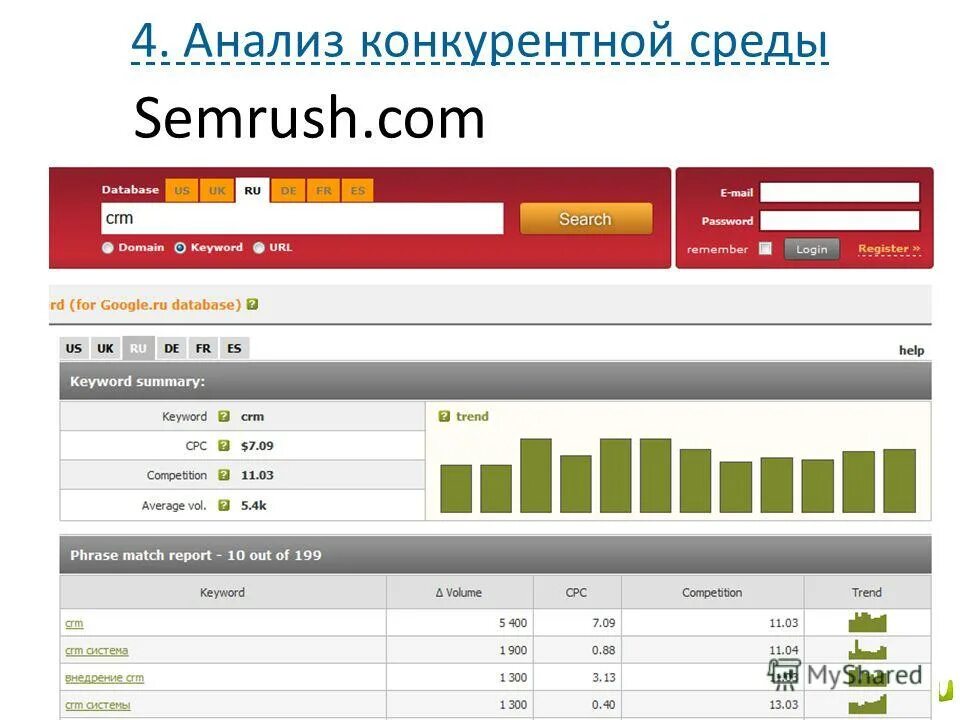Screen dimensions: 960x720
Task: Click the slide title Анализ конкурентной среды
Action: pos(479,42)
